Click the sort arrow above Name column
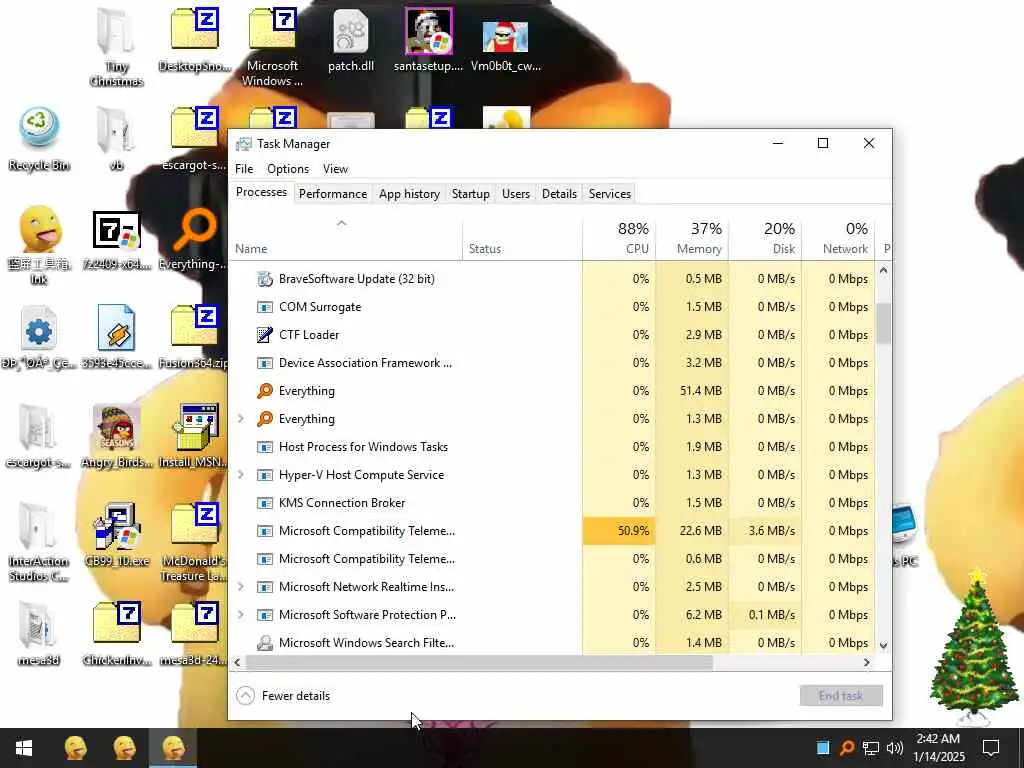 pos(342,223)
